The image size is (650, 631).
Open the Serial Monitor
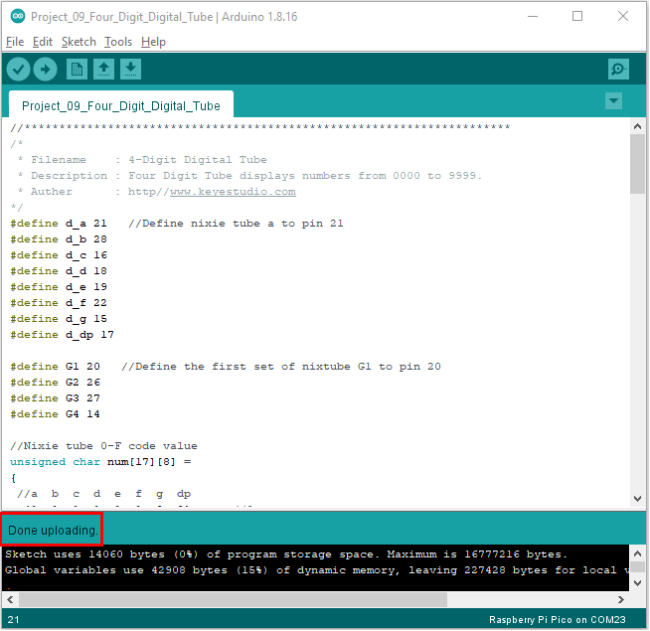[x=618, y=69]
